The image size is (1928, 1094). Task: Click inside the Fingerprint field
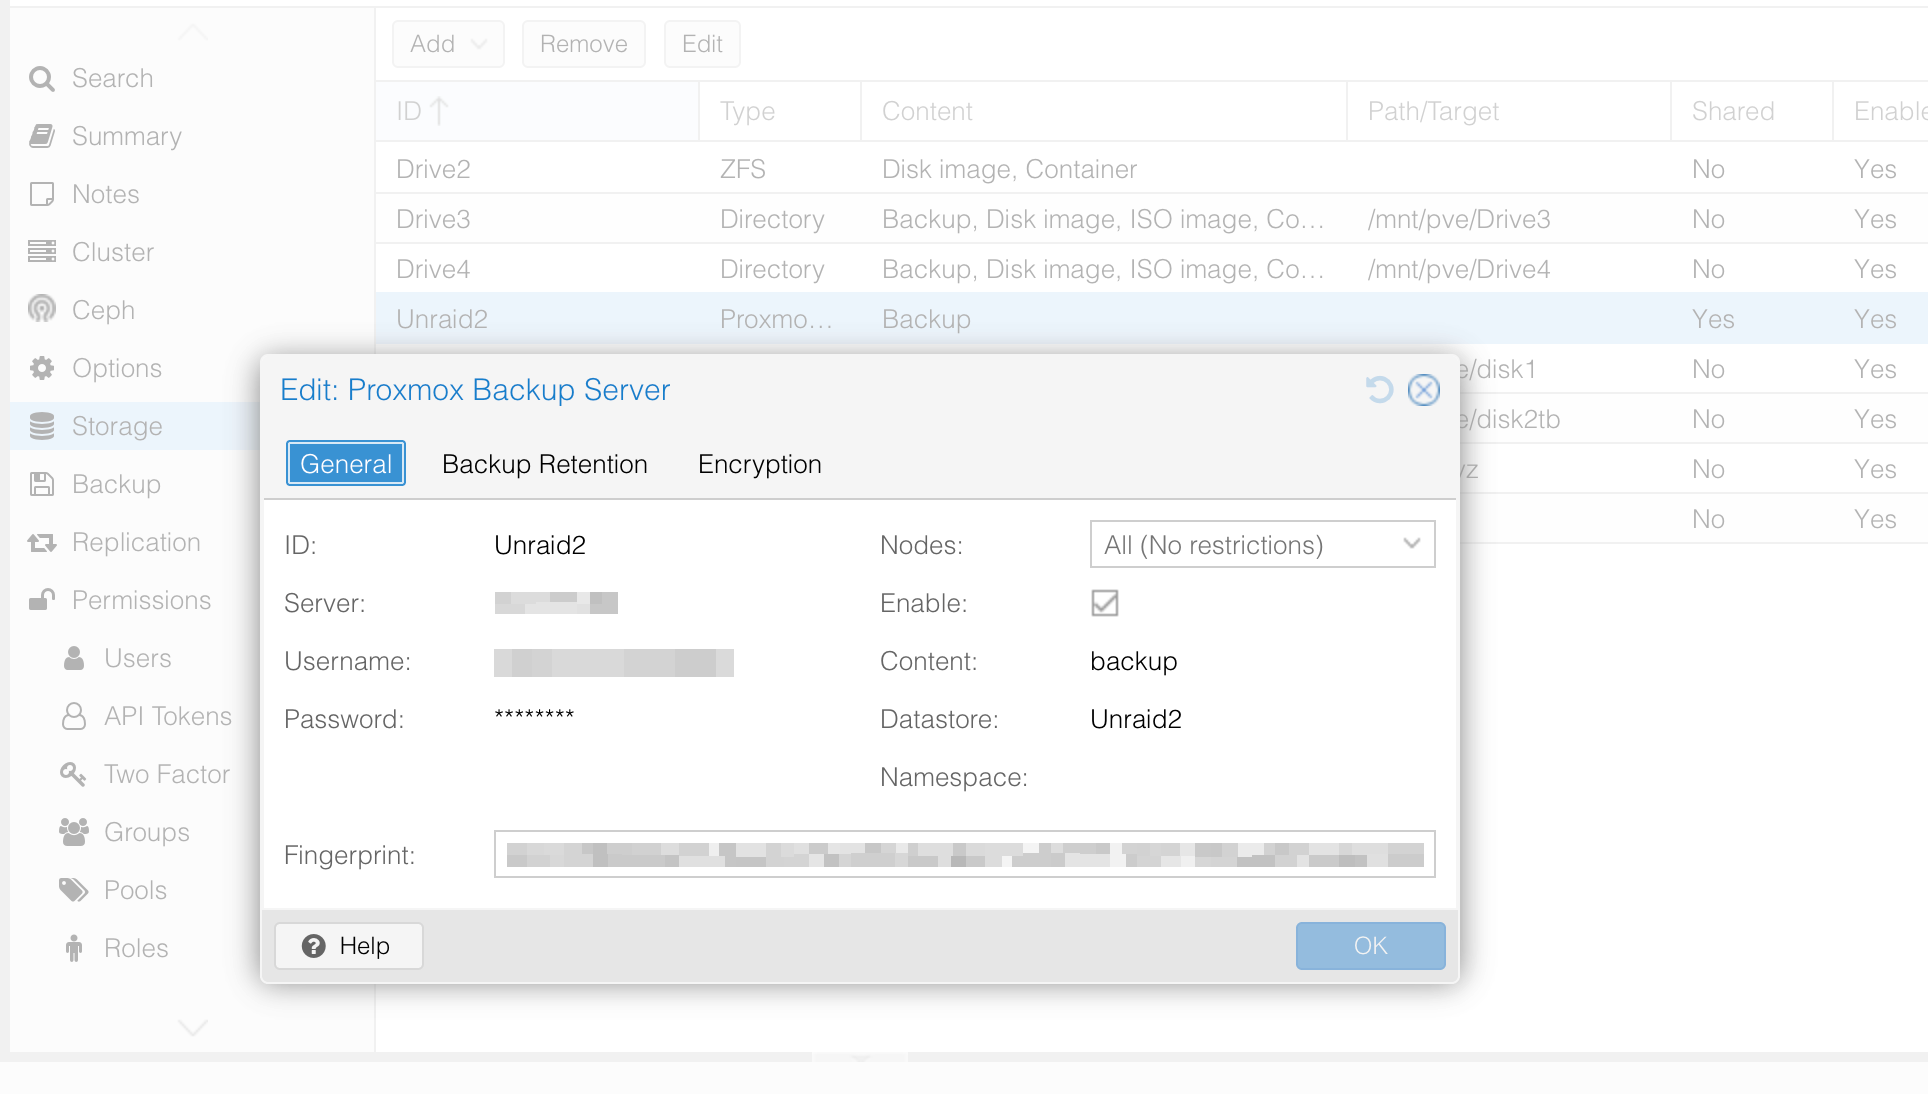click(x=963, y=855)
